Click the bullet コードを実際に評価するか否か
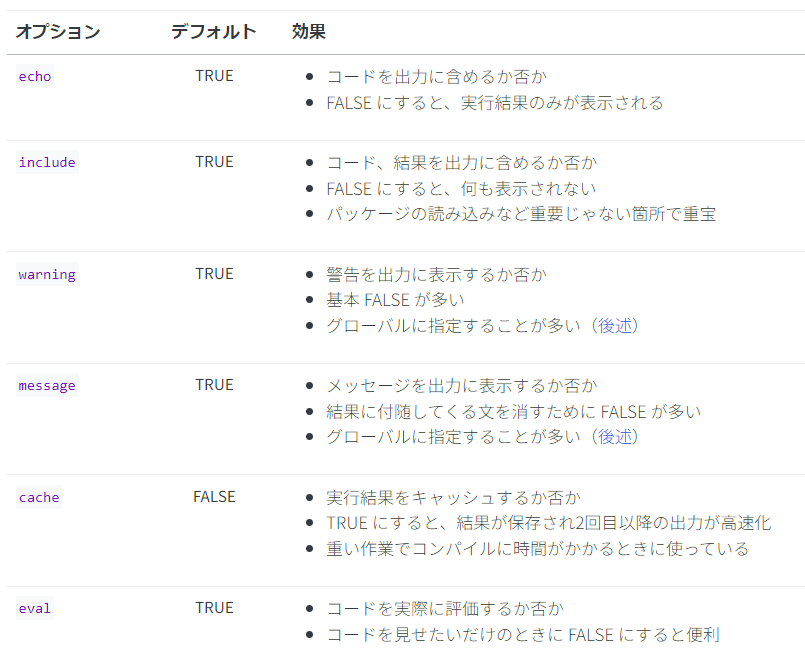Screen dimensions: 805x666 (445, 609)
